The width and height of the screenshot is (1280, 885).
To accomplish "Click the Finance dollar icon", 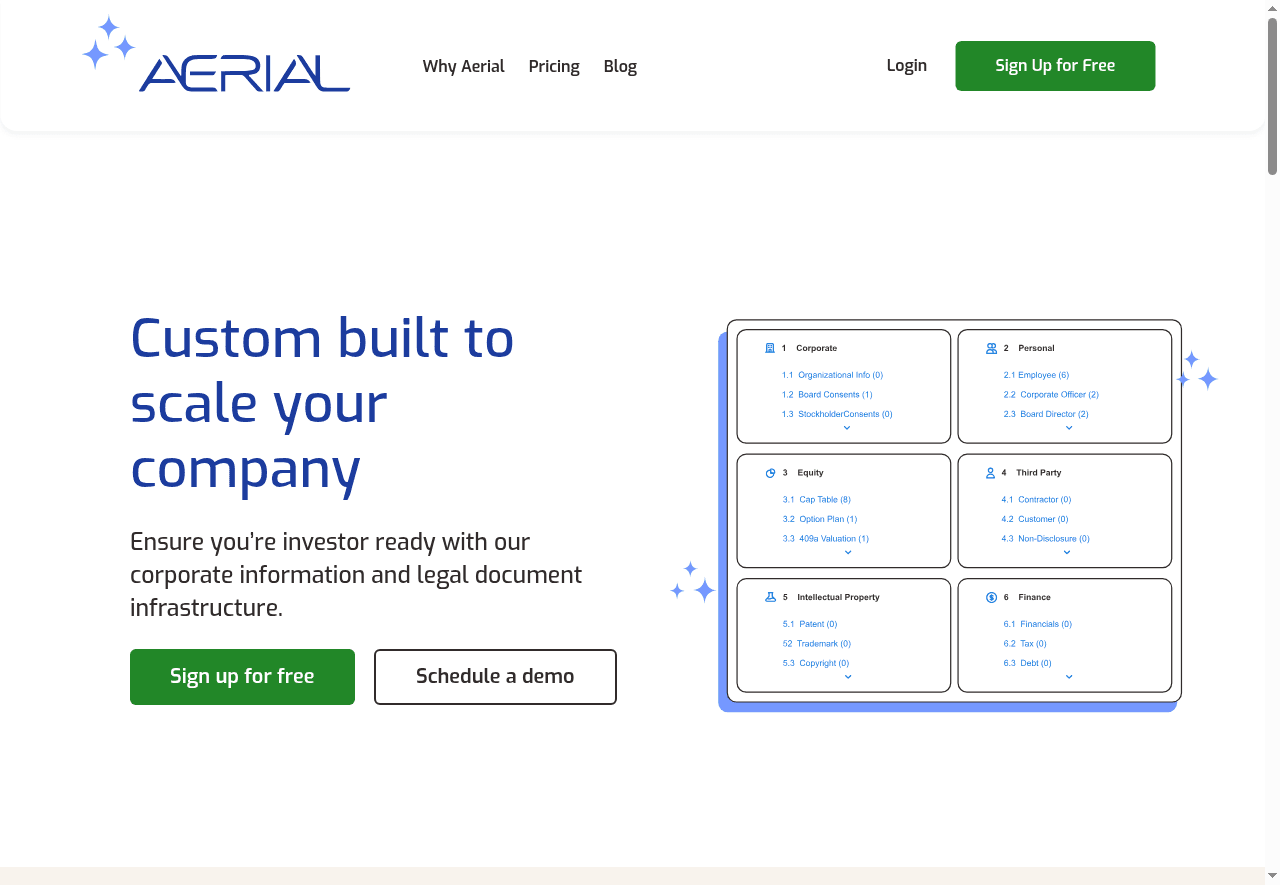I will 990,597.
